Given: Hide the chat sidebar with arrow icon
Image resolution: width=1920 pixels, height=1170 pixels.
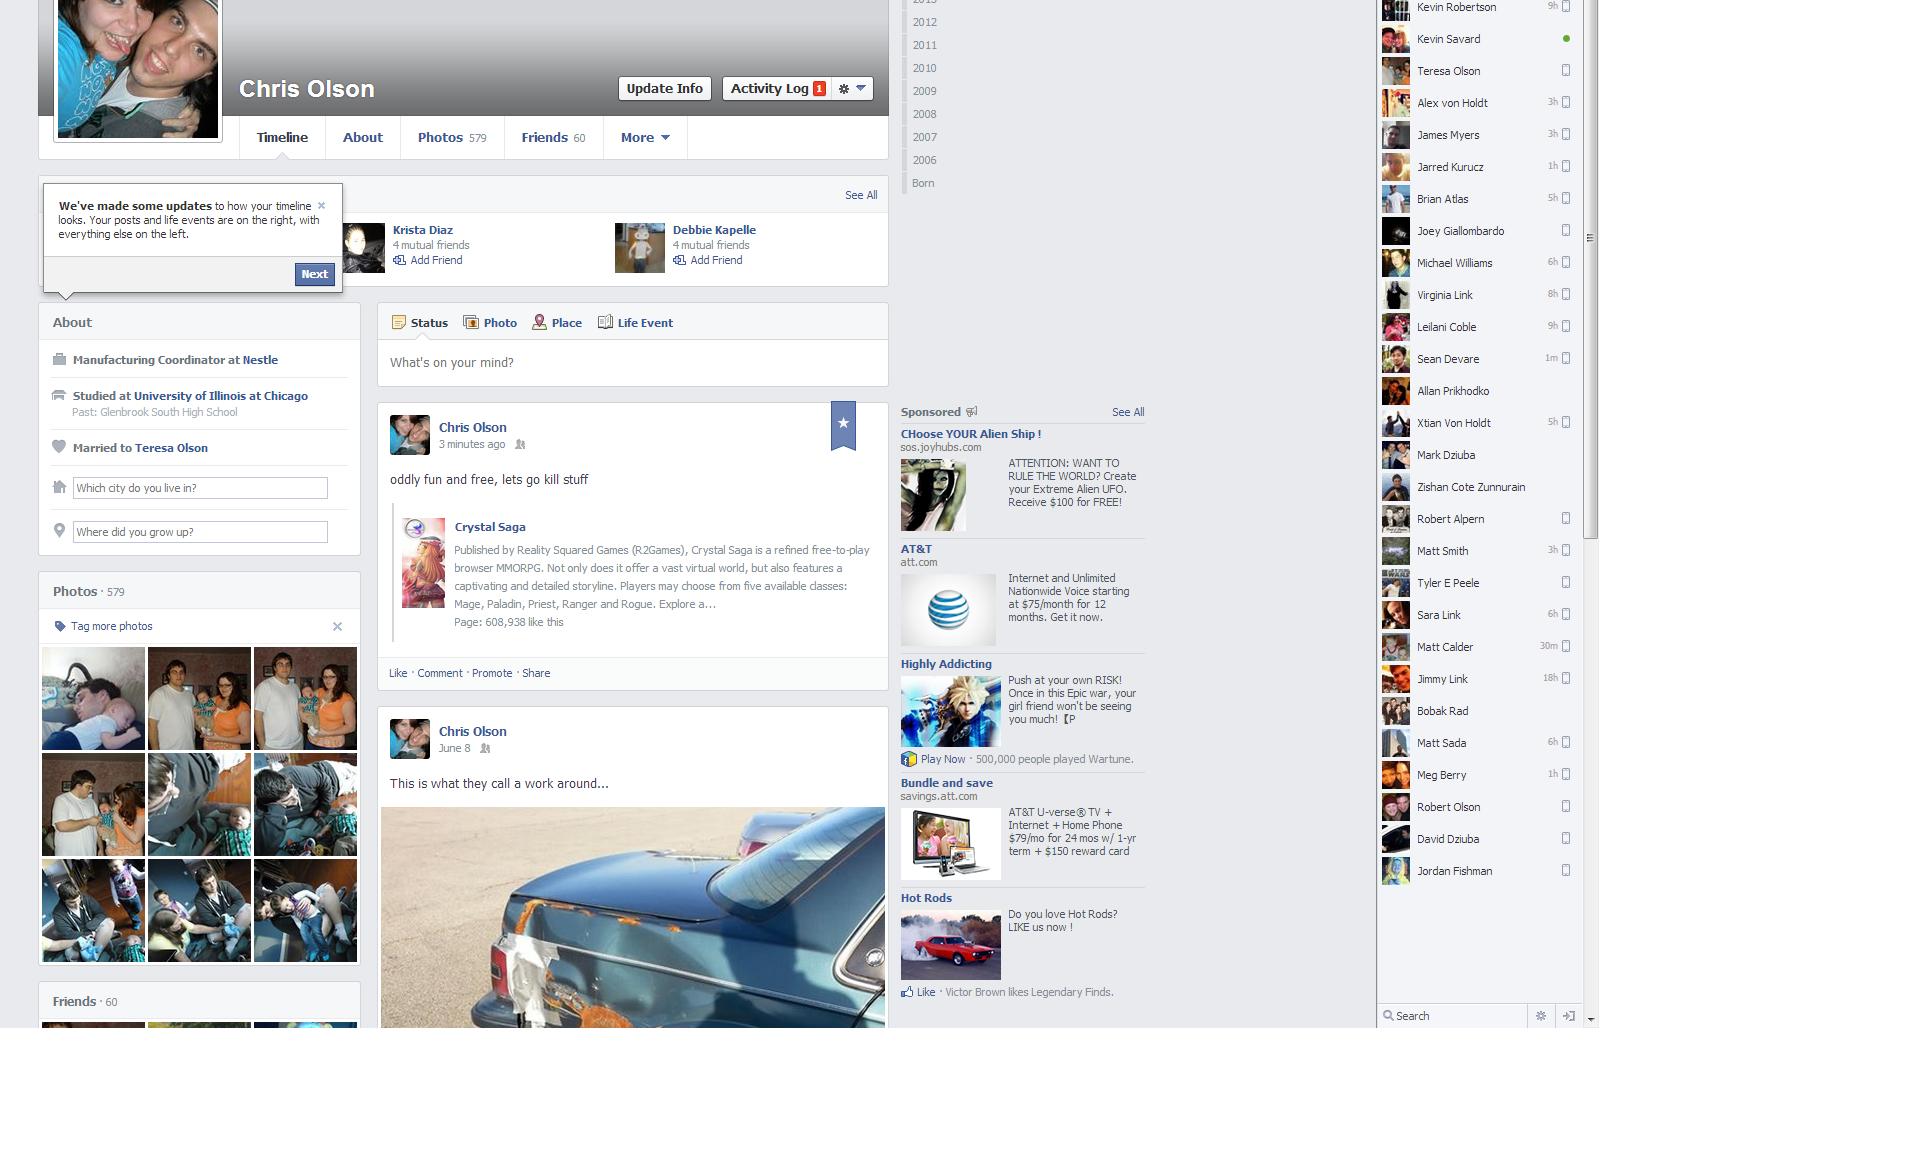Looking at the screenshot, I should [x=1568, y=1016].
